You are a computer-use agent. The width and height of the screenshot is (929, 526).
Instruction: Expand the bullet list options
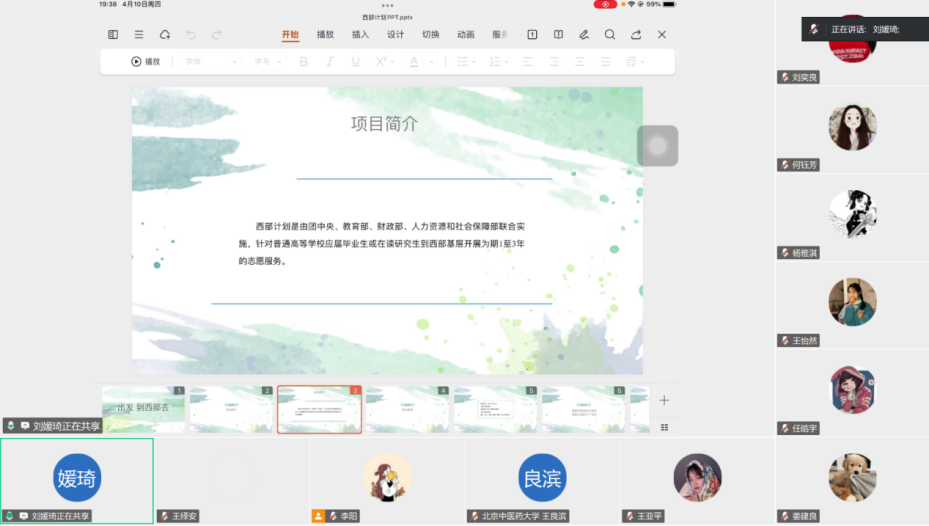tap(473, 62)
